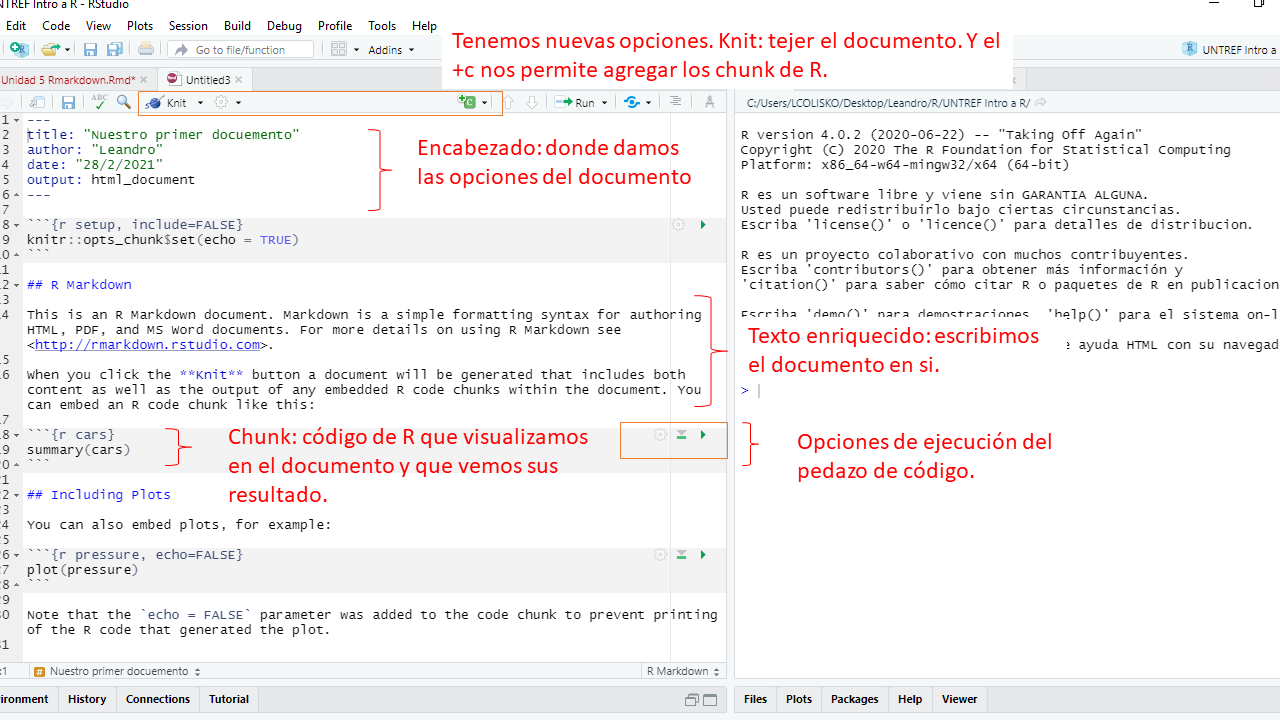Click the Save All documents icon
The width and height of the screenshot is (1280, 720).
click(x=115, y=49)
